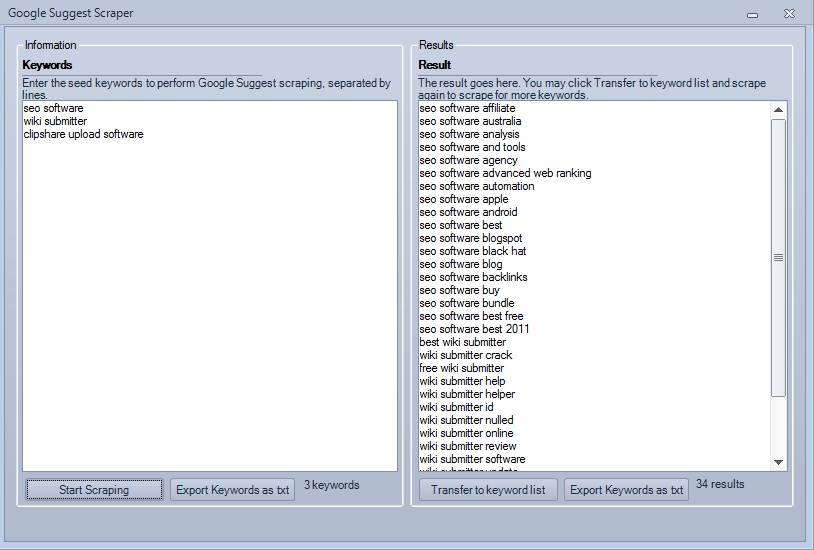Select result 'seo software best 2011'

[x=474, y=329]
